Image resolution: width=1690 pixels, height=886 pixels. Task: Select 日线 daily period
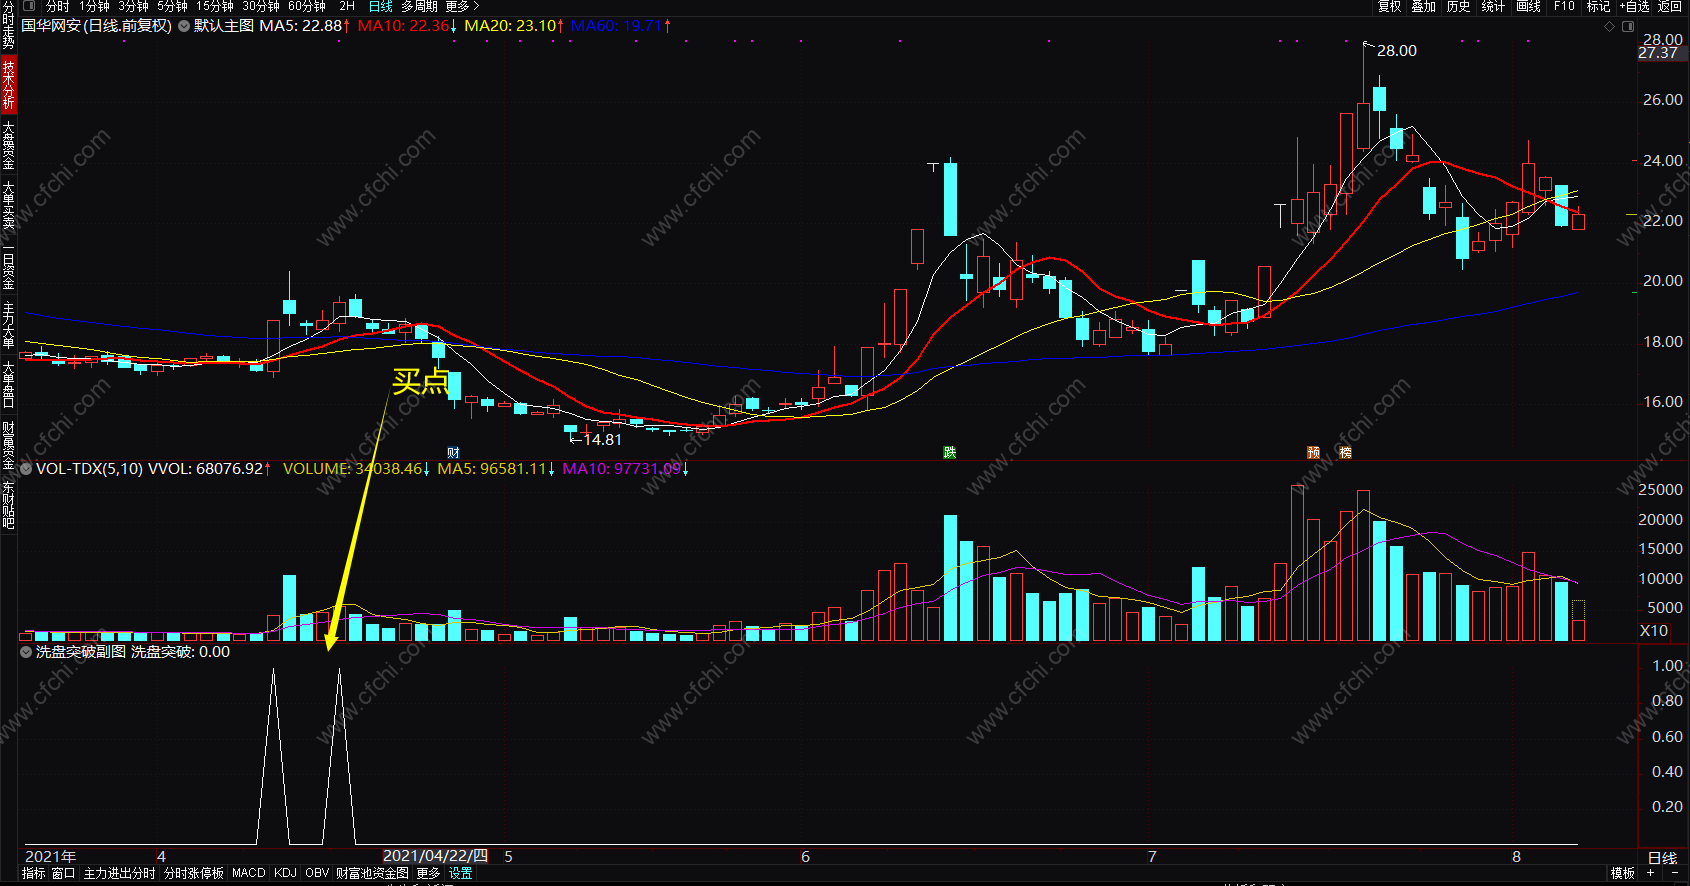coord(380,6)
